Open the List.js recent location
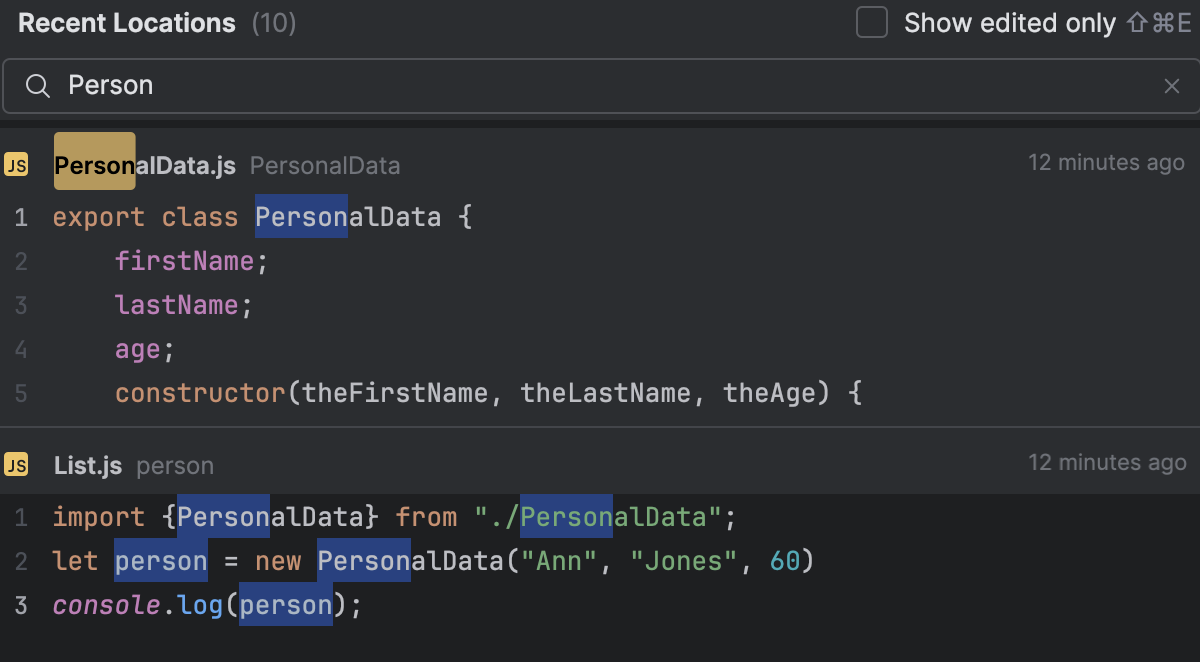Viewport: 1200px width, 662px height. coord(88,465)
